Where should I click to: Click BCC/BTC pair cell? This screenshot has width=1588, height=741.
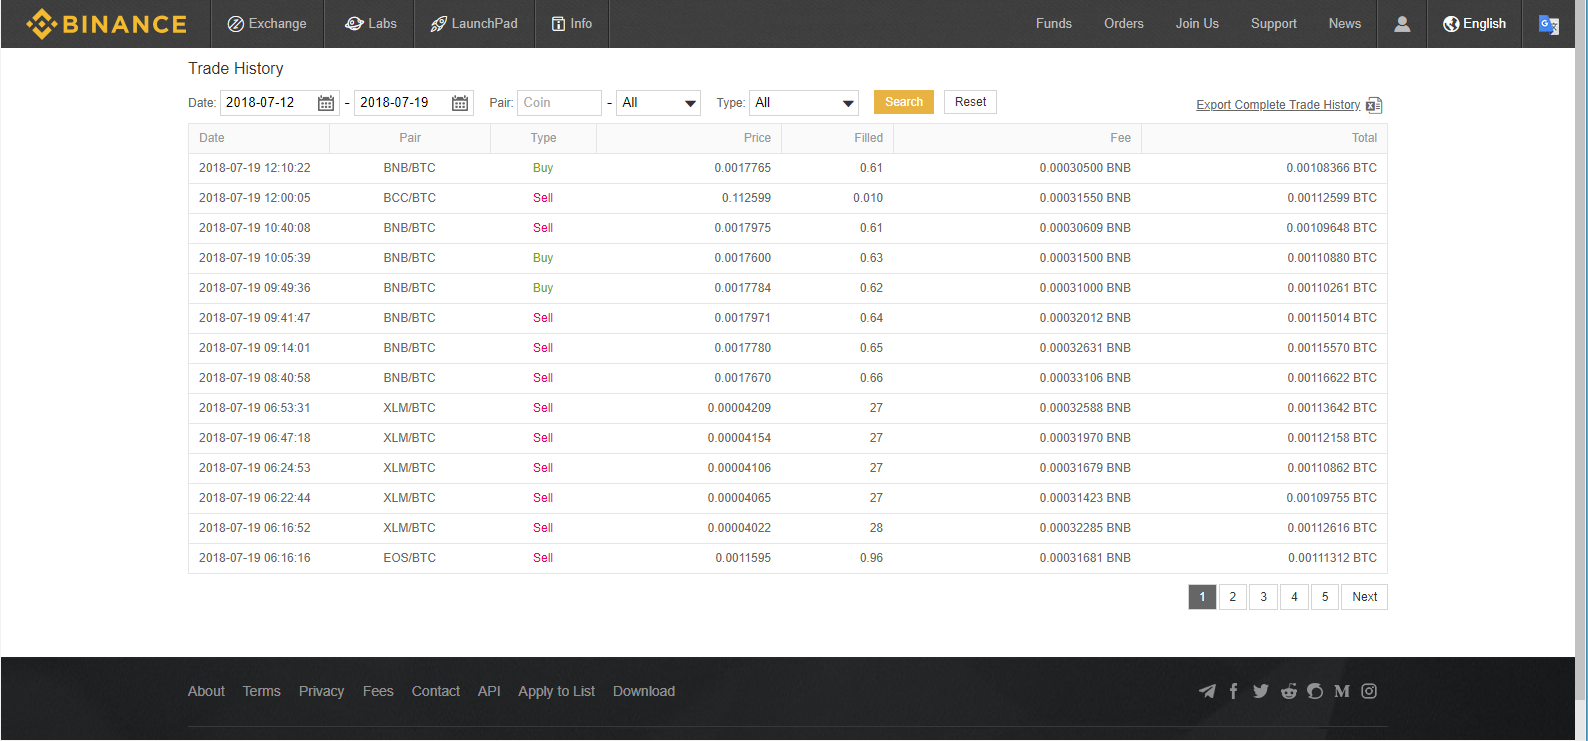[410, 198]
